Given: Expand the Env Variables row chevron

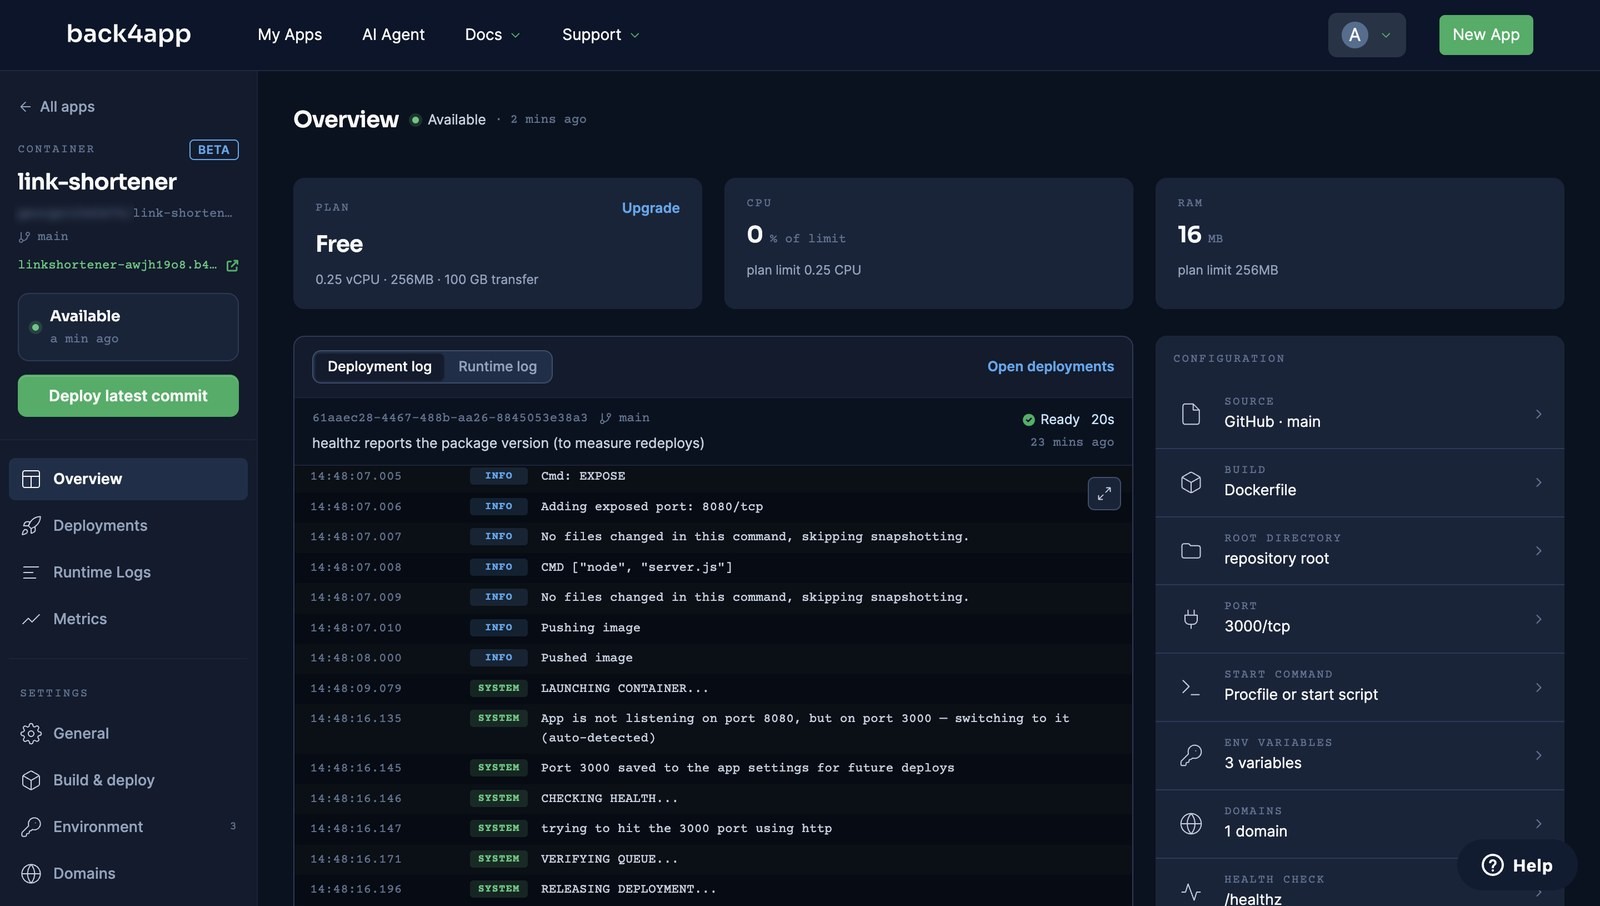Looking at the screenshot, I should coord(1538,755).
